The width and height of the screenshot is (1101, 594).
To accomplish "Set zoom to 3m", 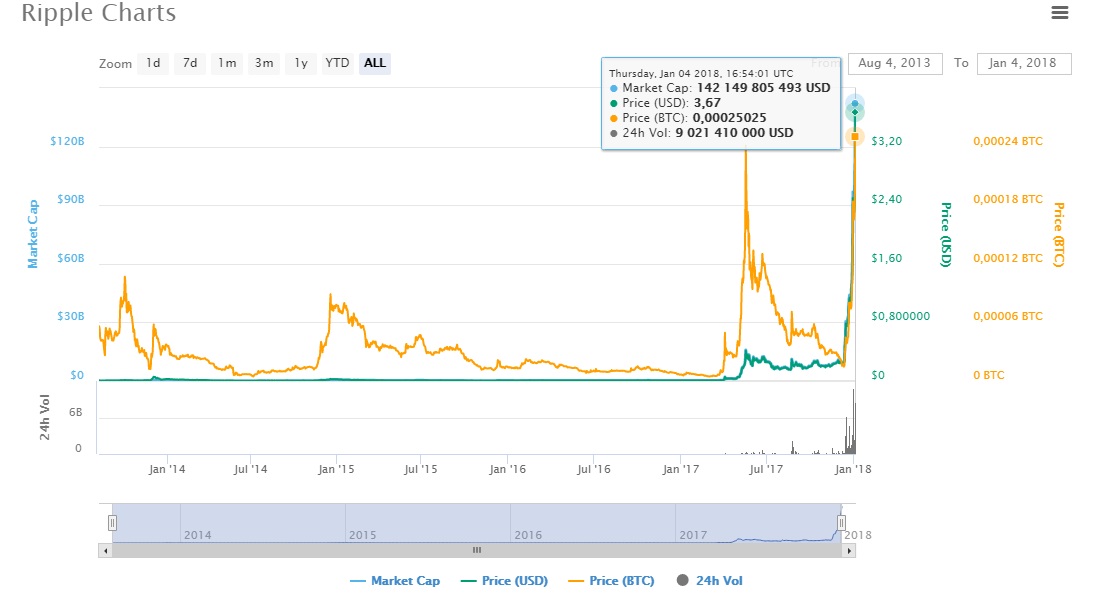I will (x=264, y=63).
